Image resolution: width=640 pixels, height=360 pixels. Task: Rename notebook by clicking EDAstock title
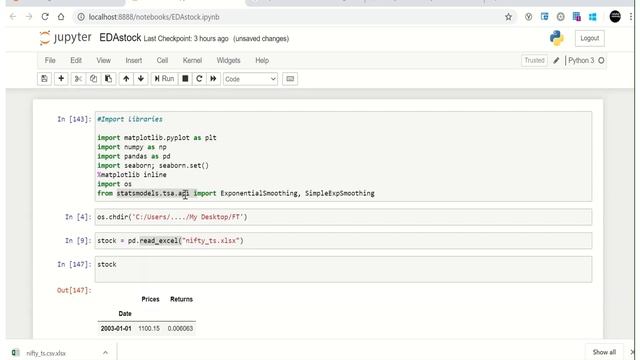click(120, 38)
